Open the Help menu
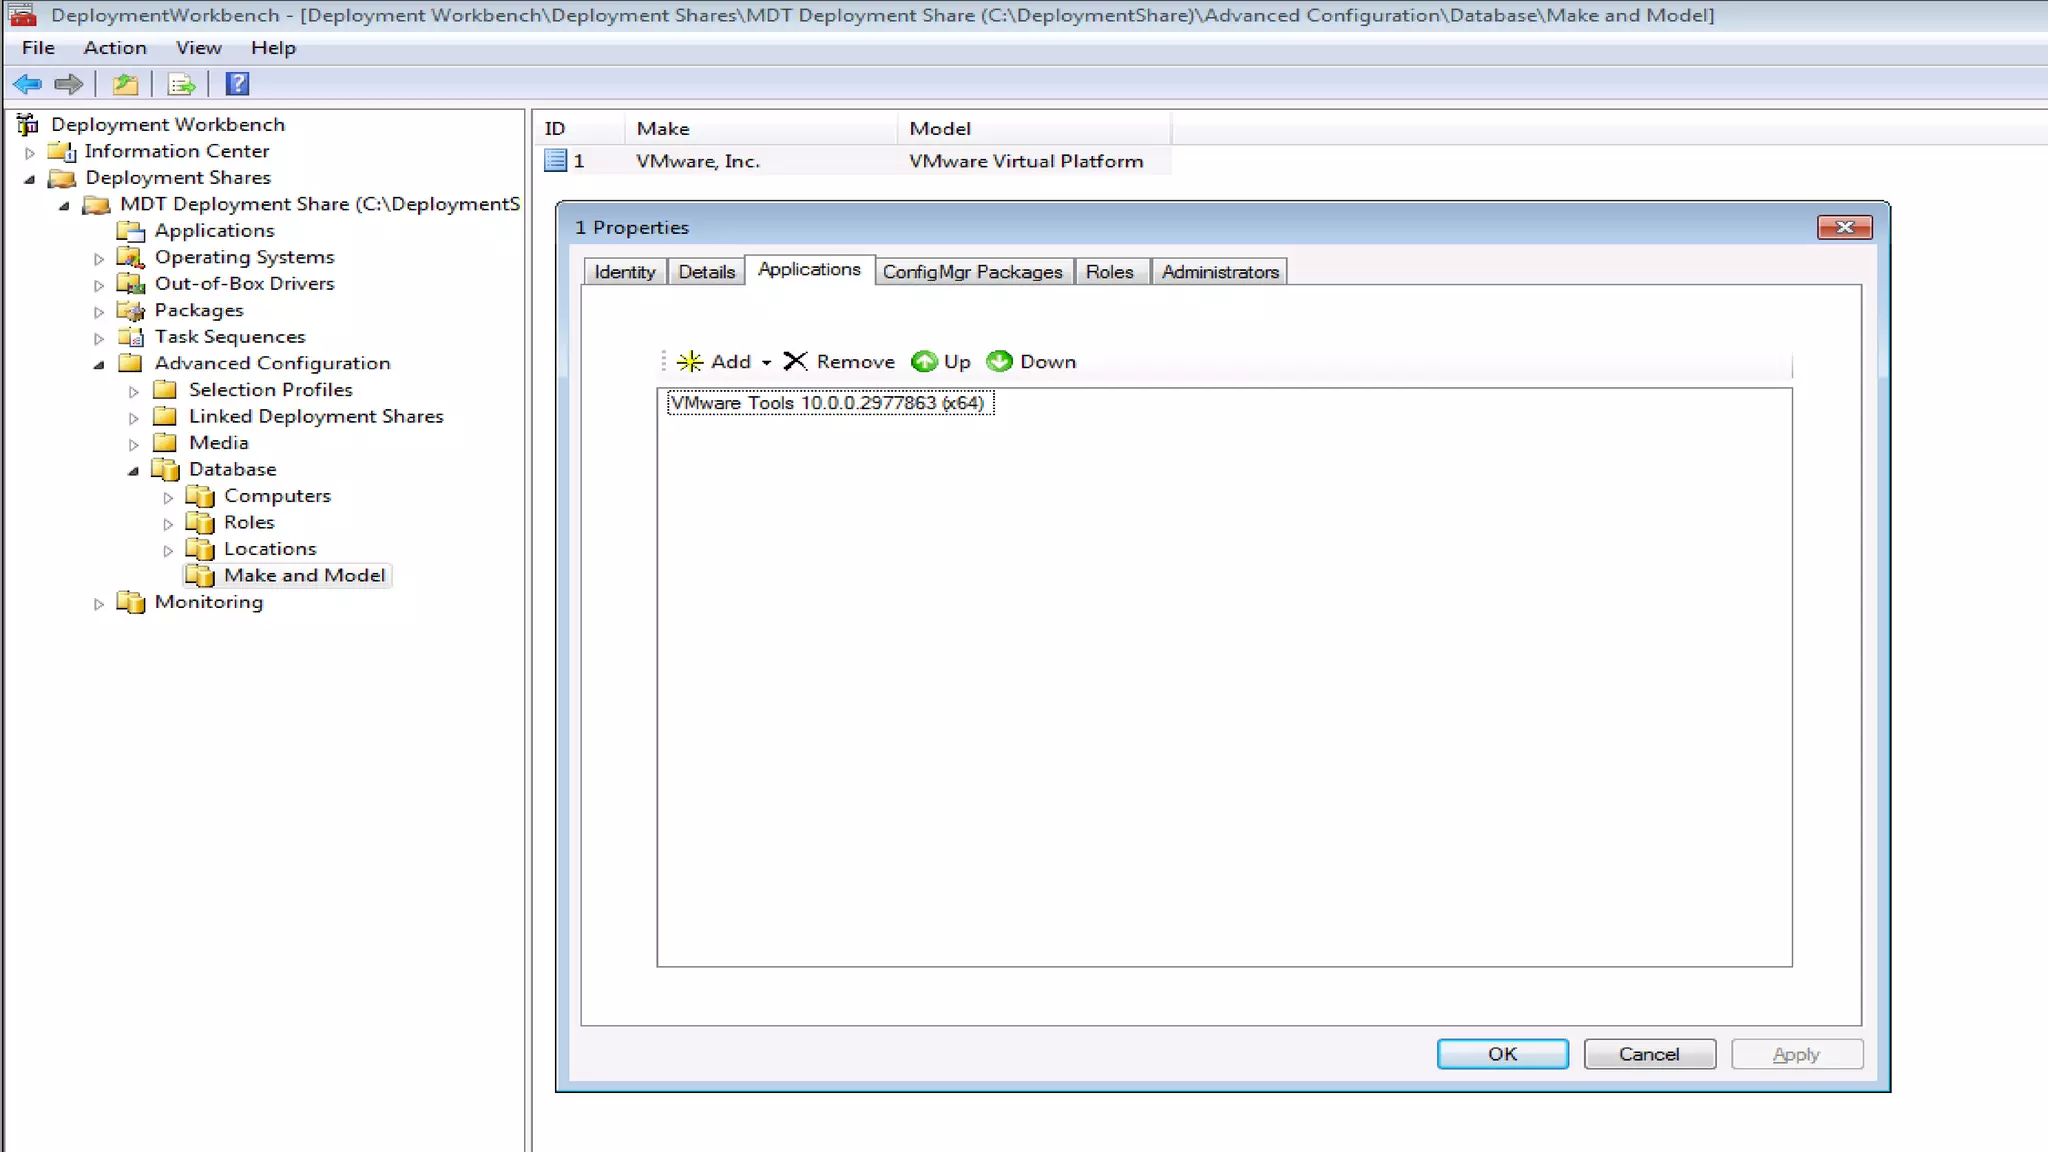Screen dimensions: 2048x1152 [273, 47]
